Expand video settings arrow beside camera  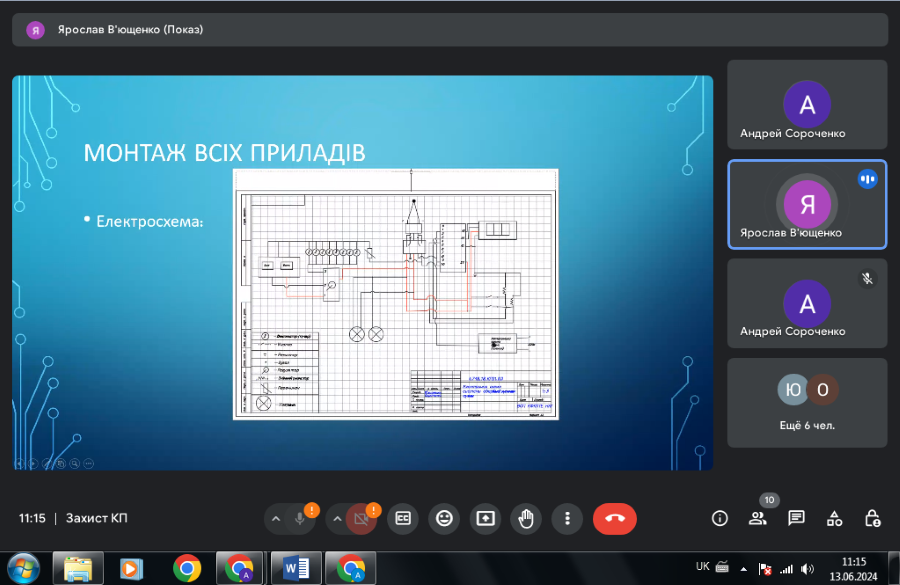pyautogui.click(x=337, y=518)
